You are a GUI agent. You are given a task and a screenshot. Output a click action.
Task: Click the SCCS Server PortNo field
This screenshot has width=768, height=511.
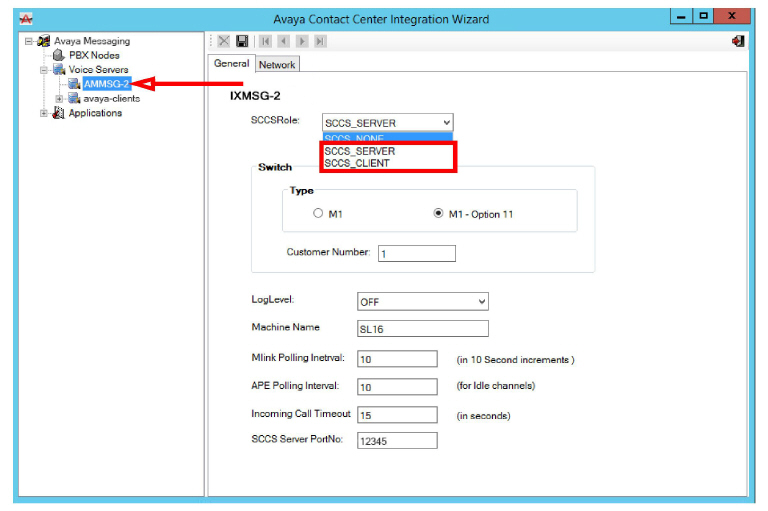(397, 441)
